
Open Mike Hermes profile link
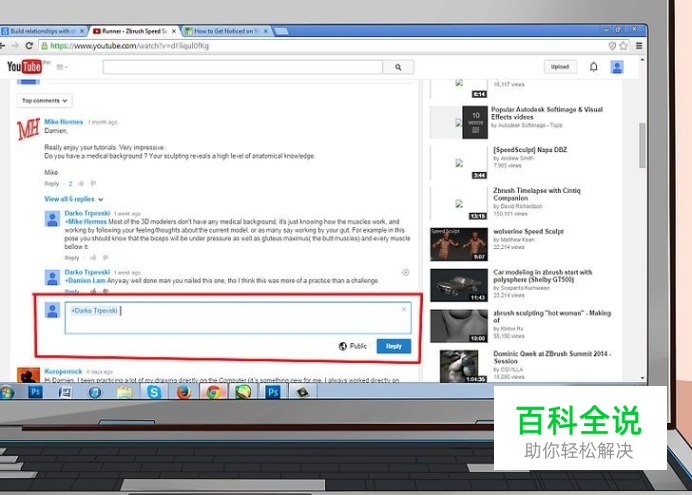coord(64,122)
